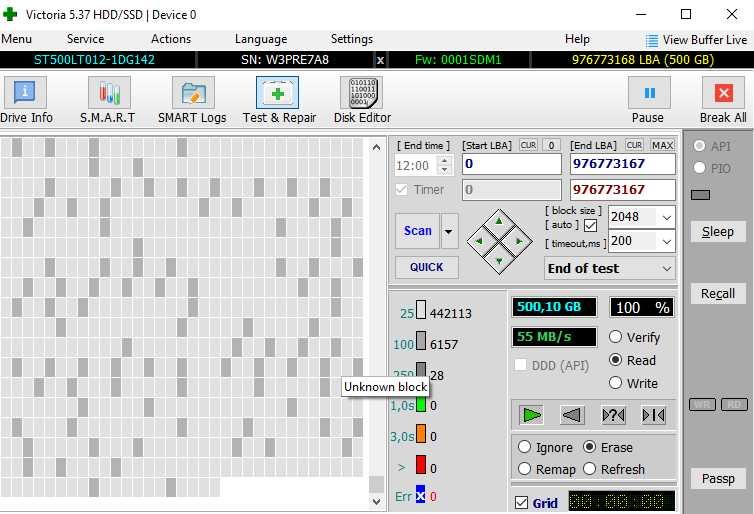Screen dimensions: 754x514
Task: Set End LBA to MAX
Action: [x=662, y=145]
